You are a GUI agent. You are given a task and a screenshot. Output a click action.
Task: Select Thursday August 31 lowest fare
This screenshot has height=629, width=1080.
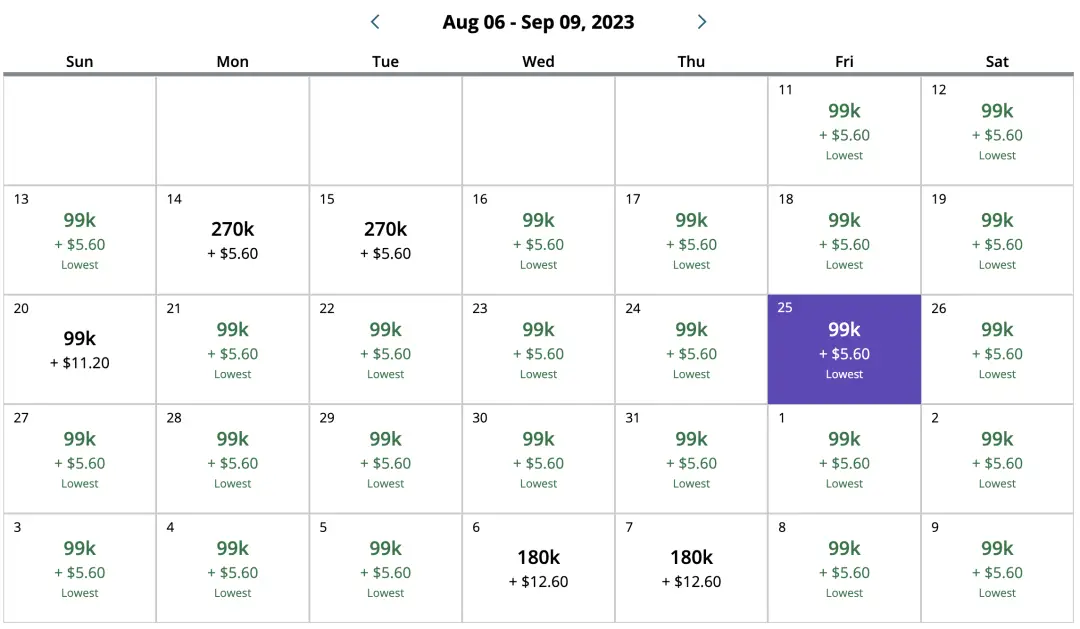point(691,459)
